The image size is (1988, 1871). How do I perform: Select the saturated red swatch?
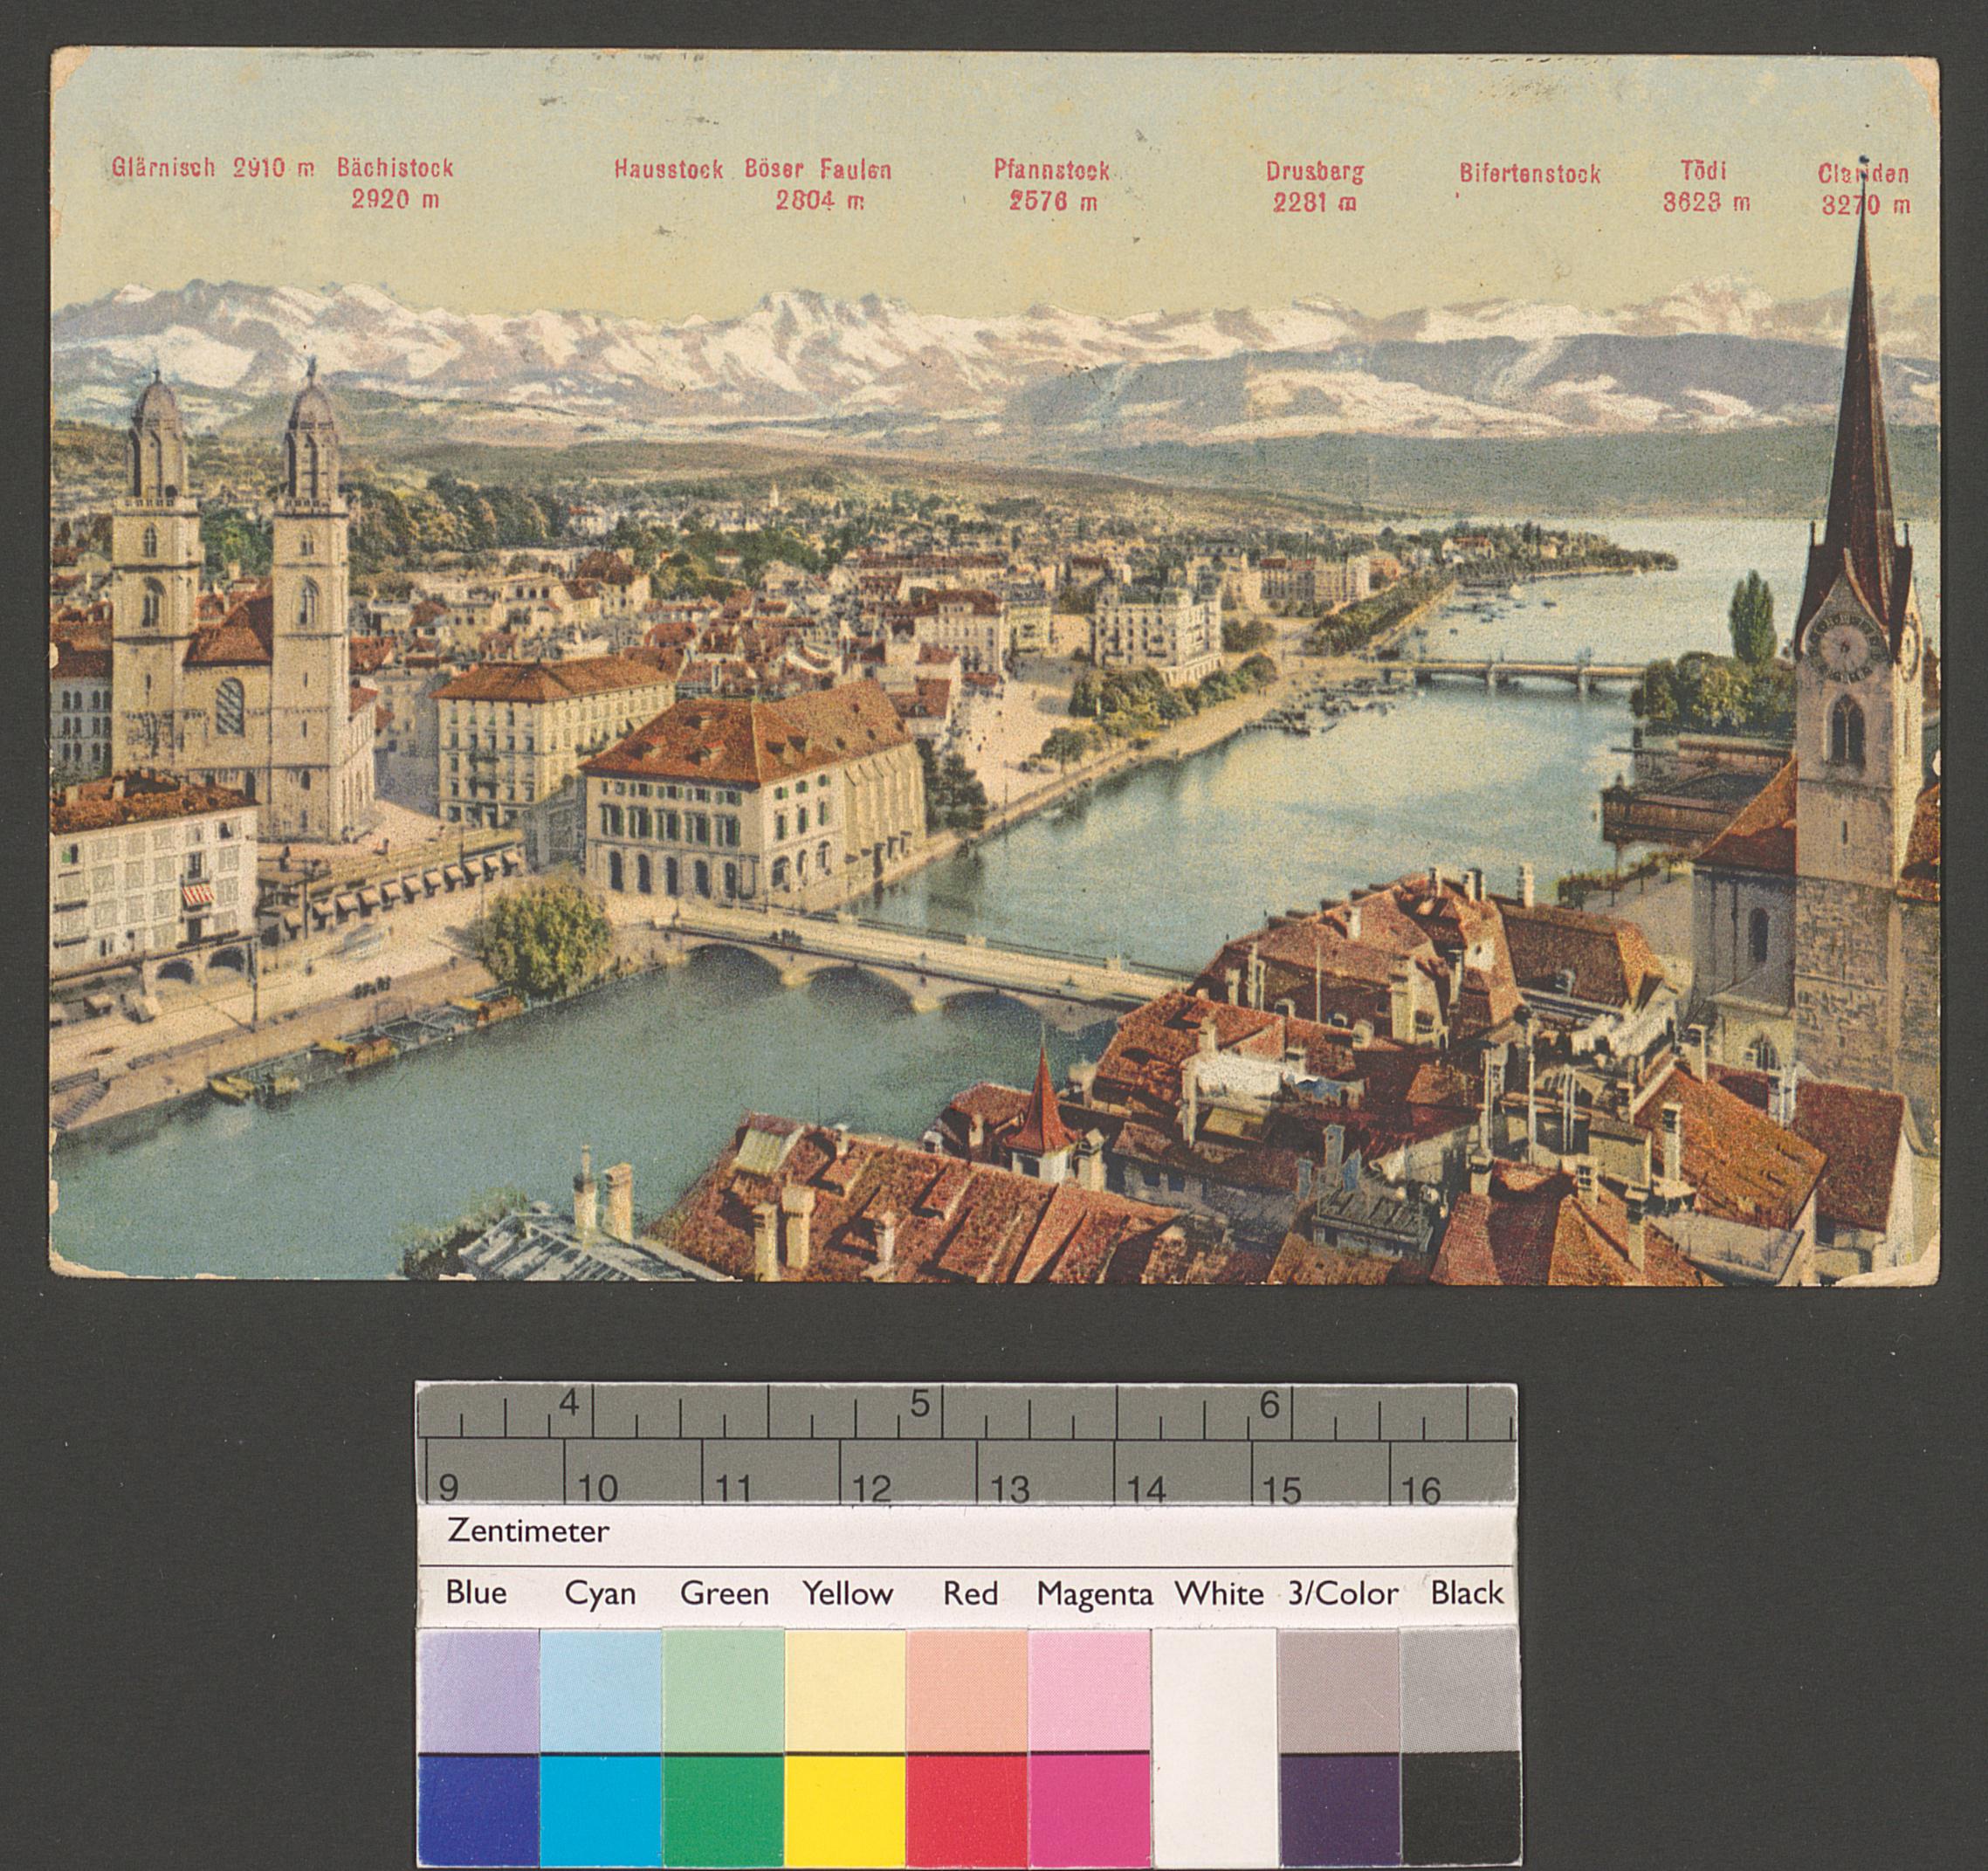click(968, 1809)
